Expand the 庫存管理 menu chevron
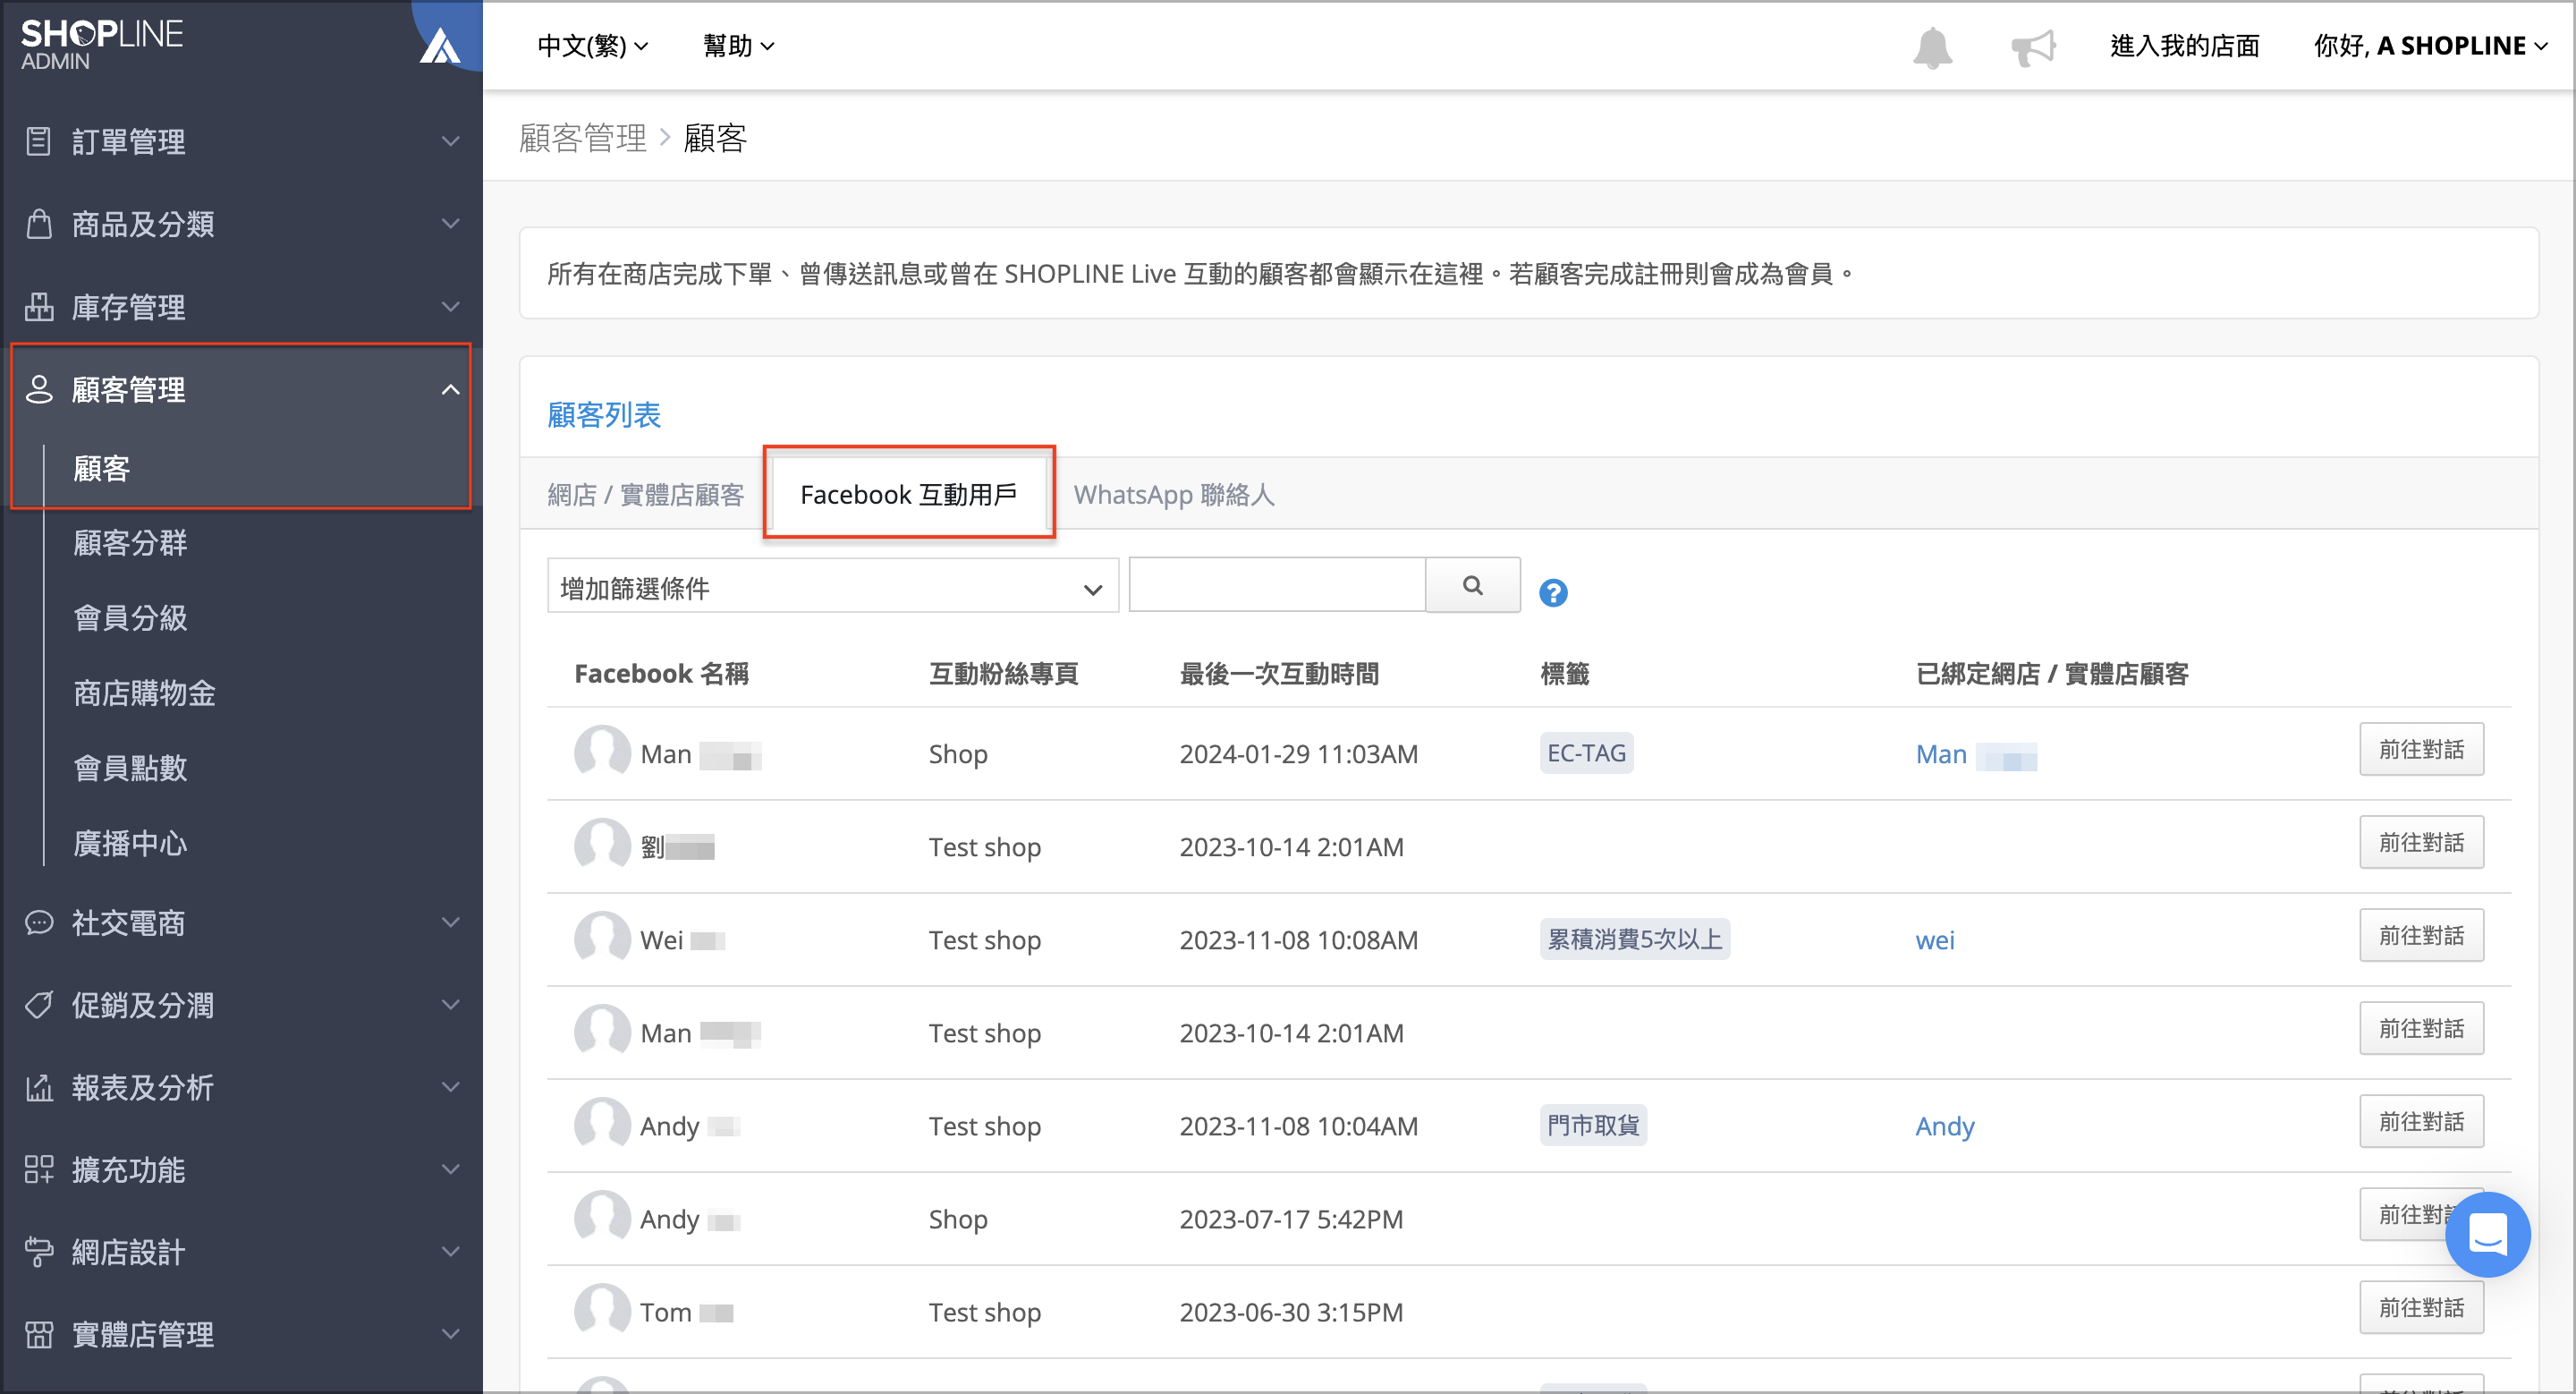The height and width of the screenshot is (1394, 2576). point(451,307)
